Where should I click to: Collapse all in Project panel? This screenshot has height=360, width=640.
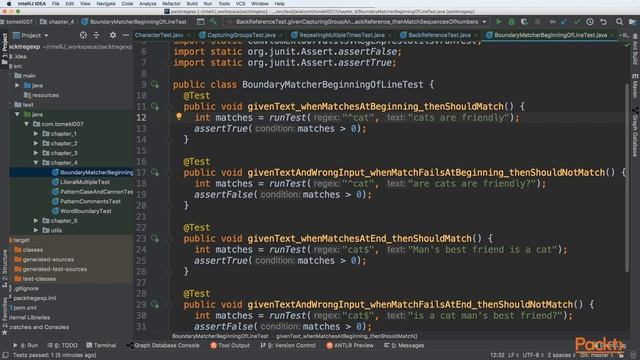[96, 35]
